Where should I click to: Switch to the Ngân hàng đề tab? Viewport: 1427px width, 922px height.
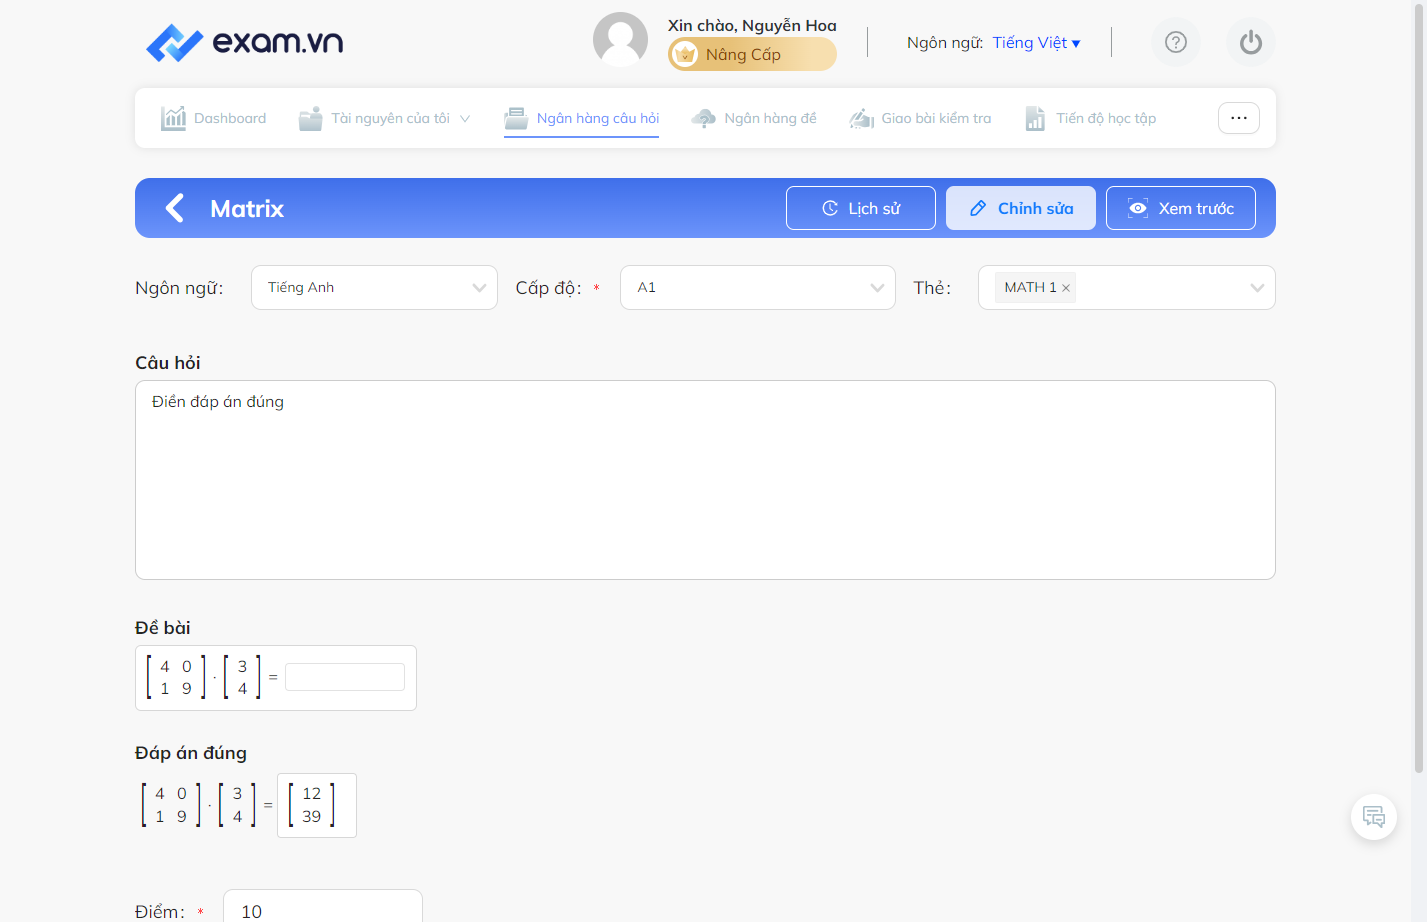(x=754, y=118)
